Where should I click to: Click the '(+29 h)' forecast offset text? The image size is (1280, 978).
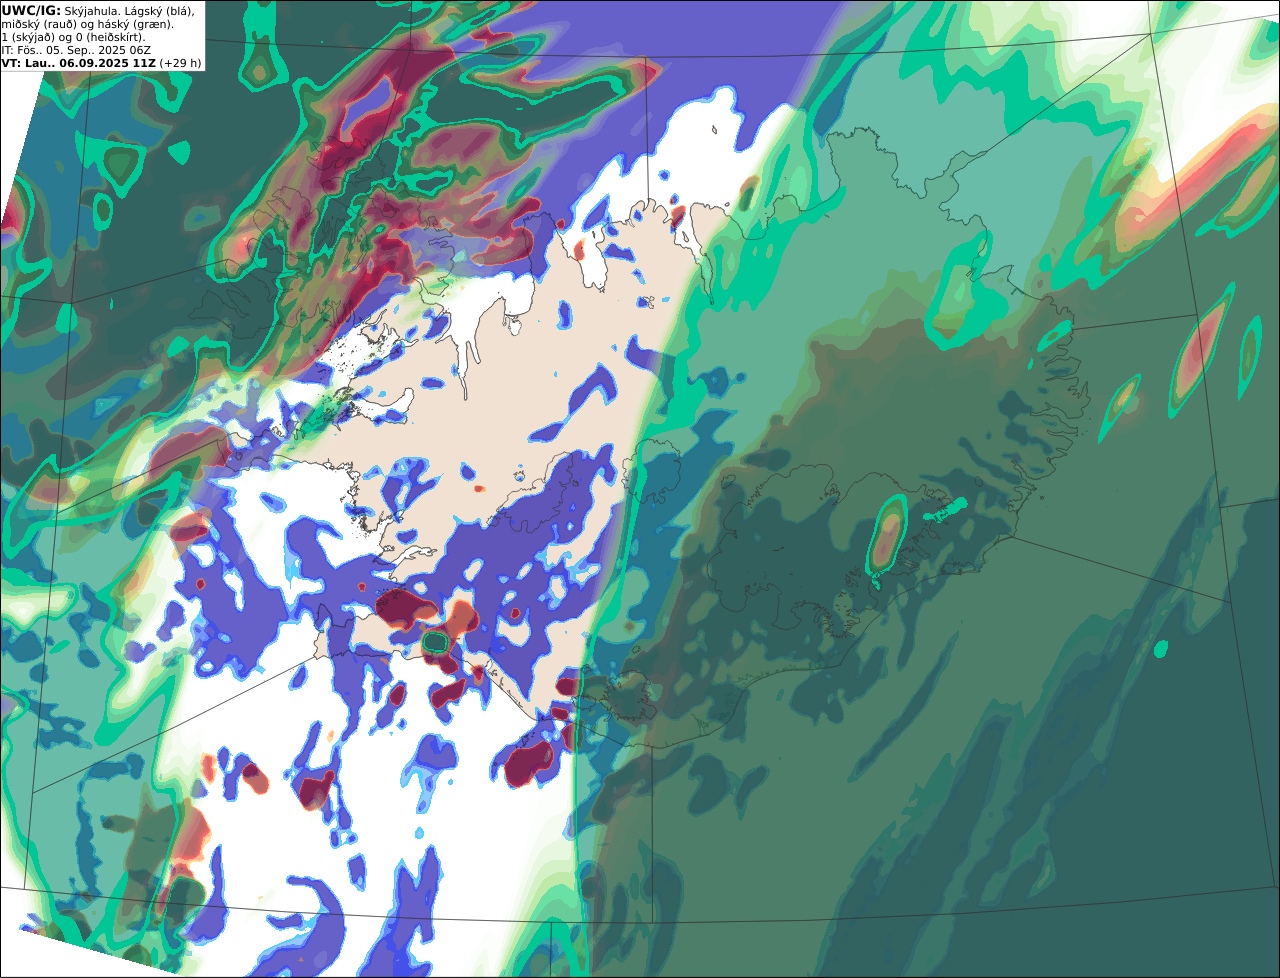pyautogui.click(x=180, y=62)
